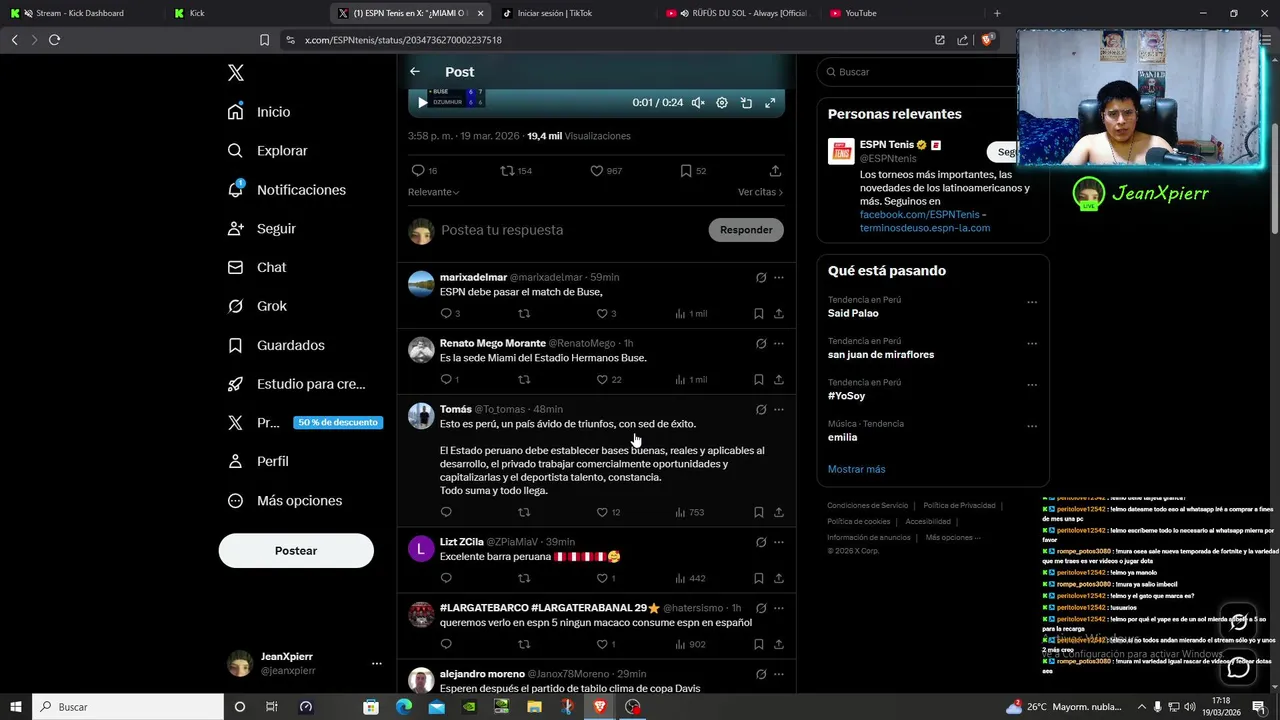Screen dimensions: 1280x720
Task: Mute the video volume icon
Action: click(698, 102)
